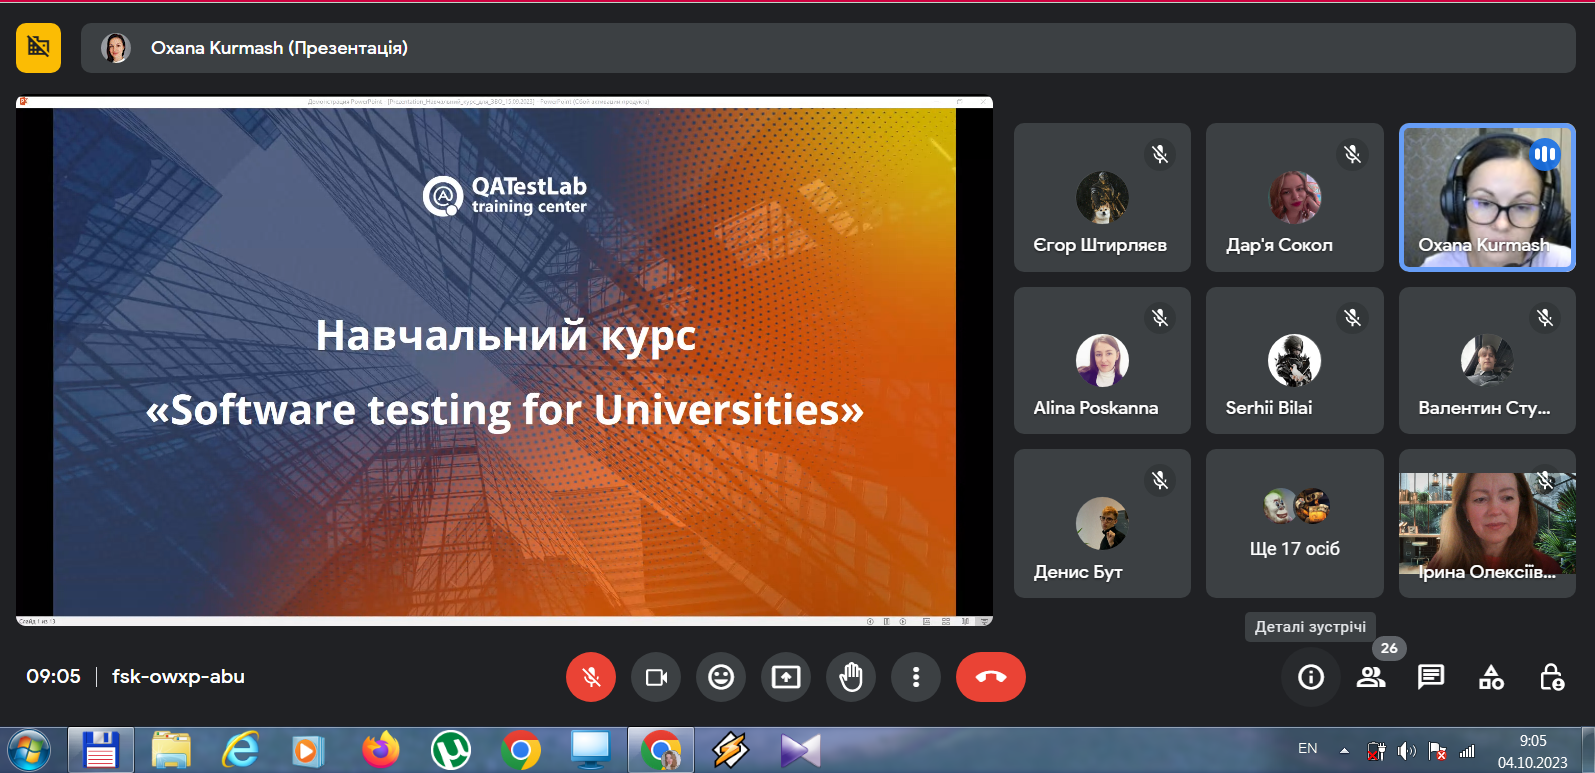Open the activities panel
1595x773 pixels.
tap(1491, 677)
